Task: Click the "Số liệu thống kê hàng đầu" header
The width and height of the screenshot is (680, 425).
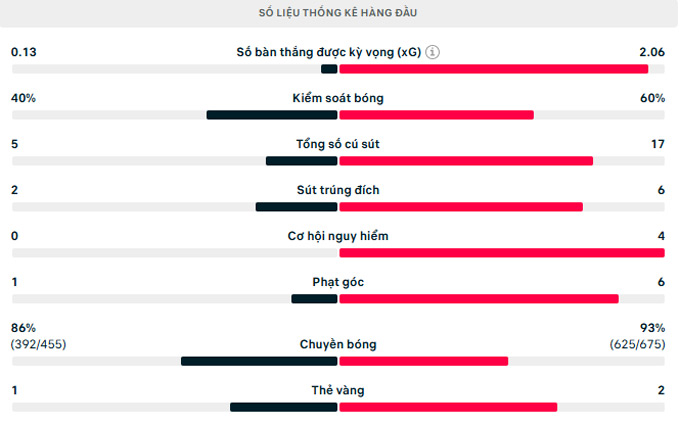Action: [338, 13]
